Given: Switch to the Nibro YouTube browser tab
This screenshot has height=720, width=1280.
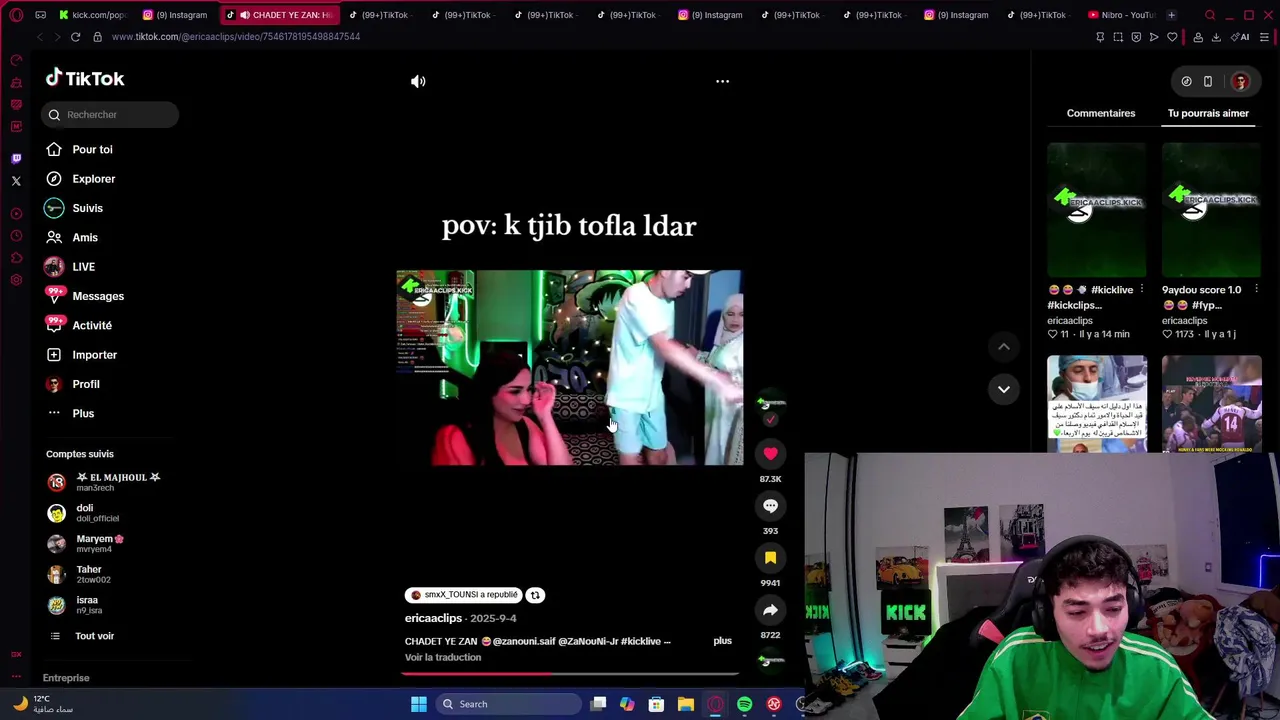Looking at the screenshot, I should point(1122,15).
